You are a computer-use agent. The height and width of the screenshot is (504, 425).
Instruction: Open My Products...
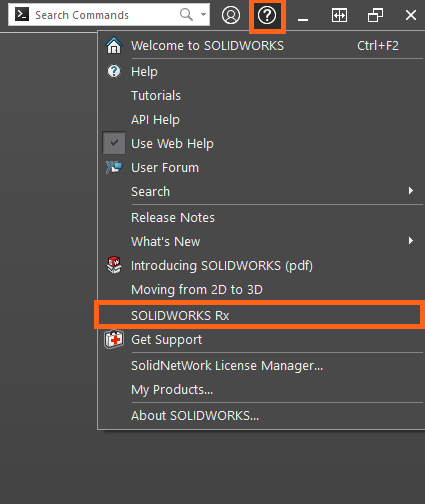[x=261, y=390]
